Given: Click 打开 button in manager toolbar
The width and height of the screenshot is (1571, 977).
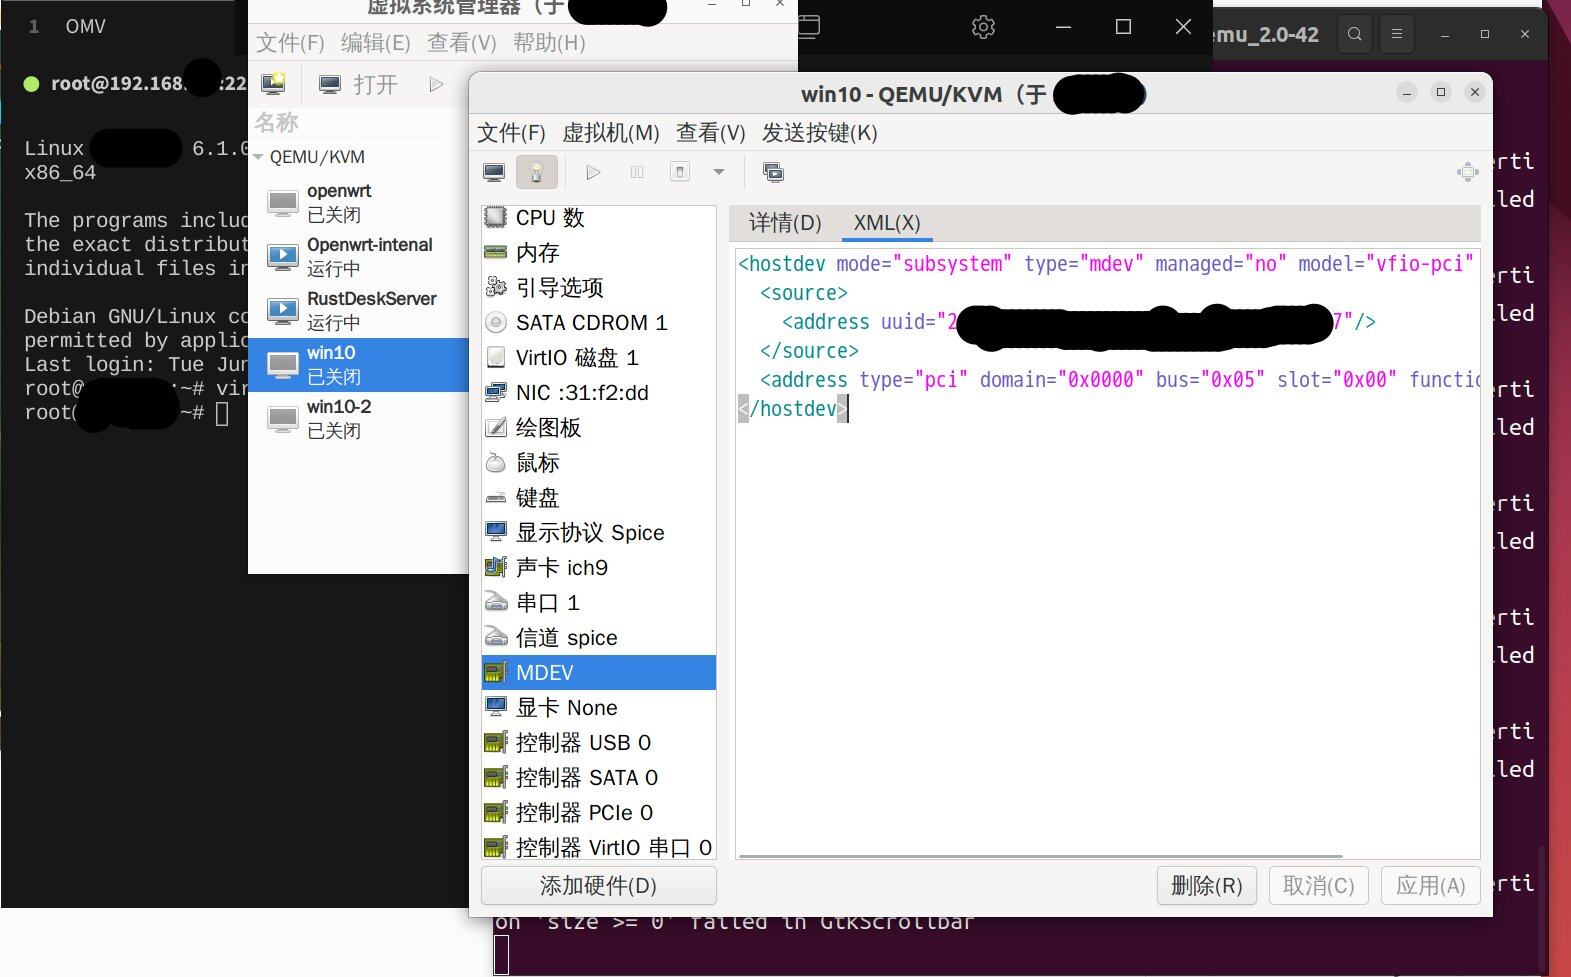Looking at the screenshot, I should [x=358, y=85].
